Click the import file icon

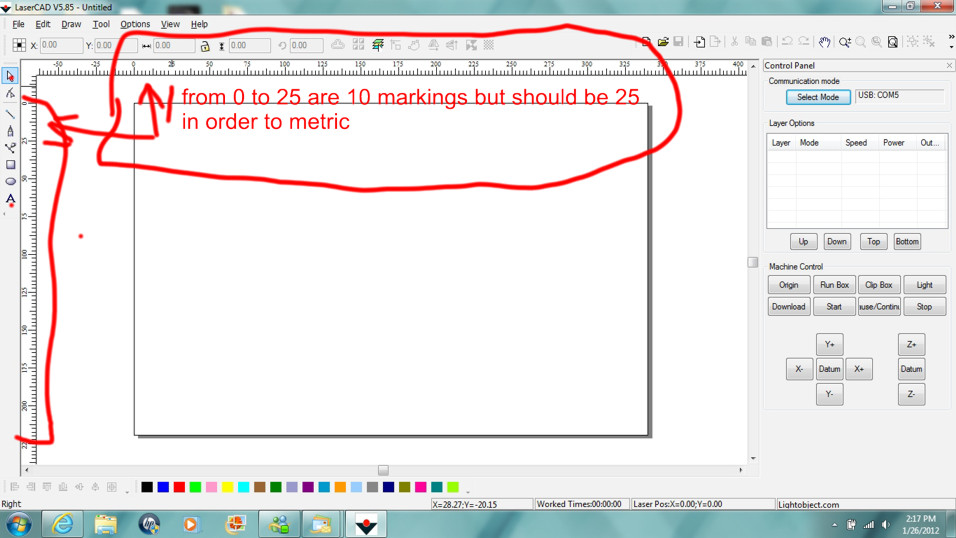[699, 43]
